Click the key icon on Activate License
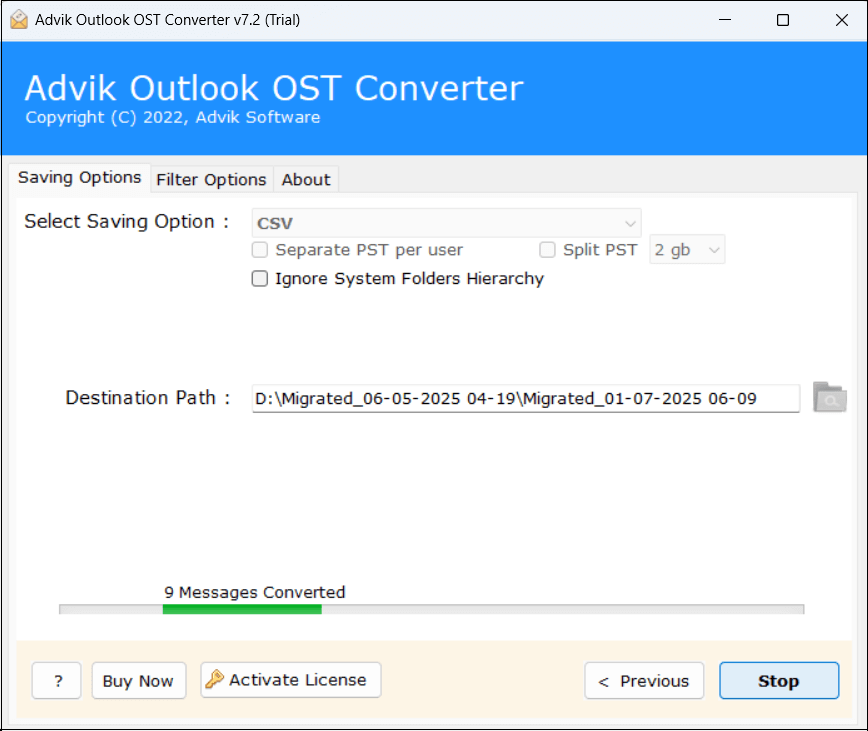This screenshot has width=868, height=731. click(214, 679)
